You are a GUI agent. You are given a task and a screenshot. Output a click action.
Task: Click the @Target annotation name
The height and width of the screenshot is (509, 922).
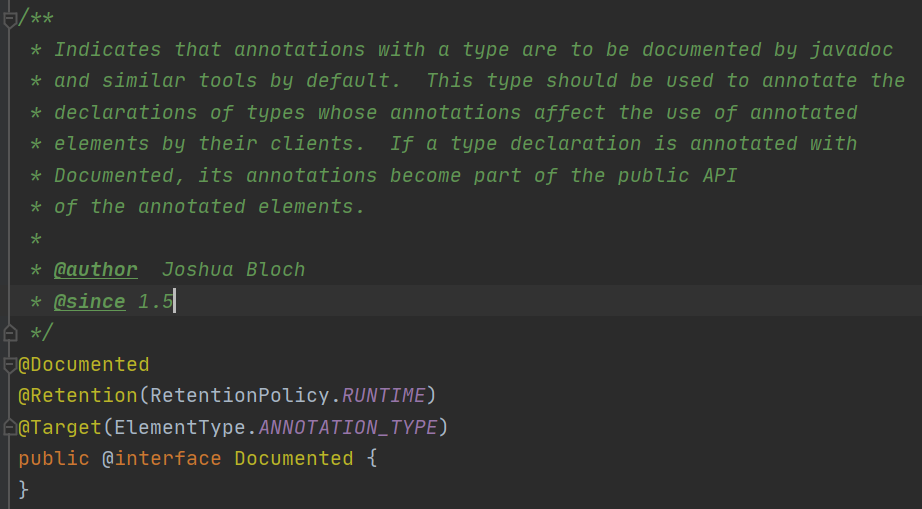(x=60, y=427)
